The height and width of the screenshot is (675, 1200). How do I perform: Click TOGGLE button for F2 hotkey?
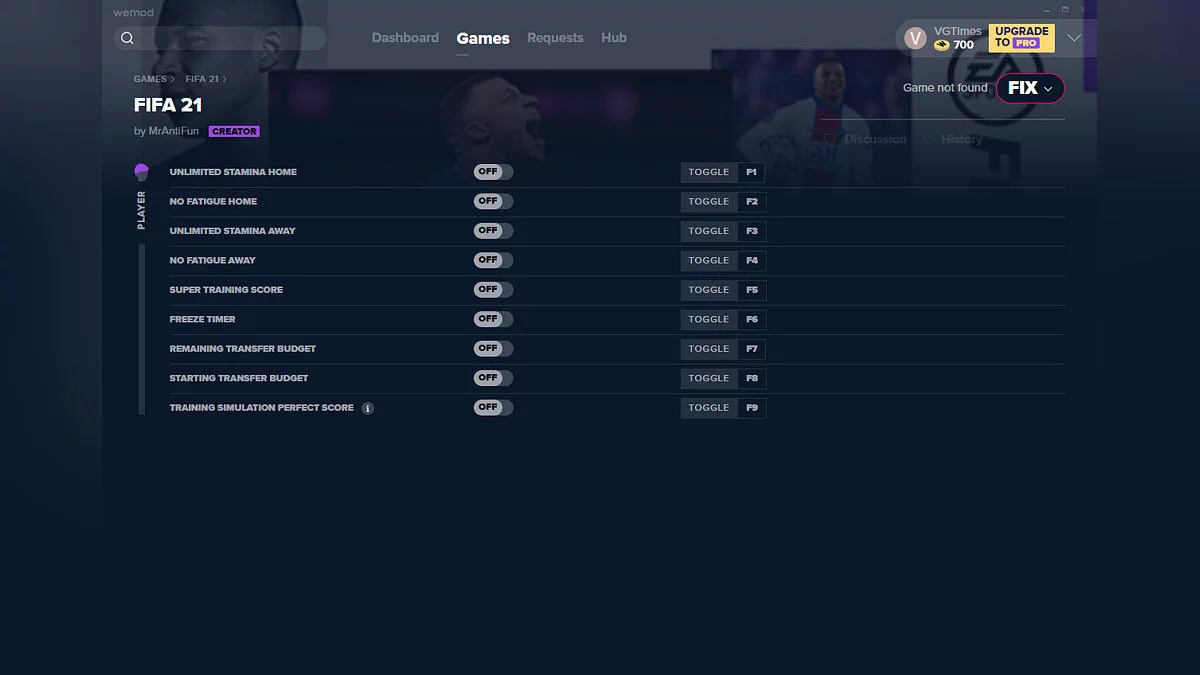709,201
